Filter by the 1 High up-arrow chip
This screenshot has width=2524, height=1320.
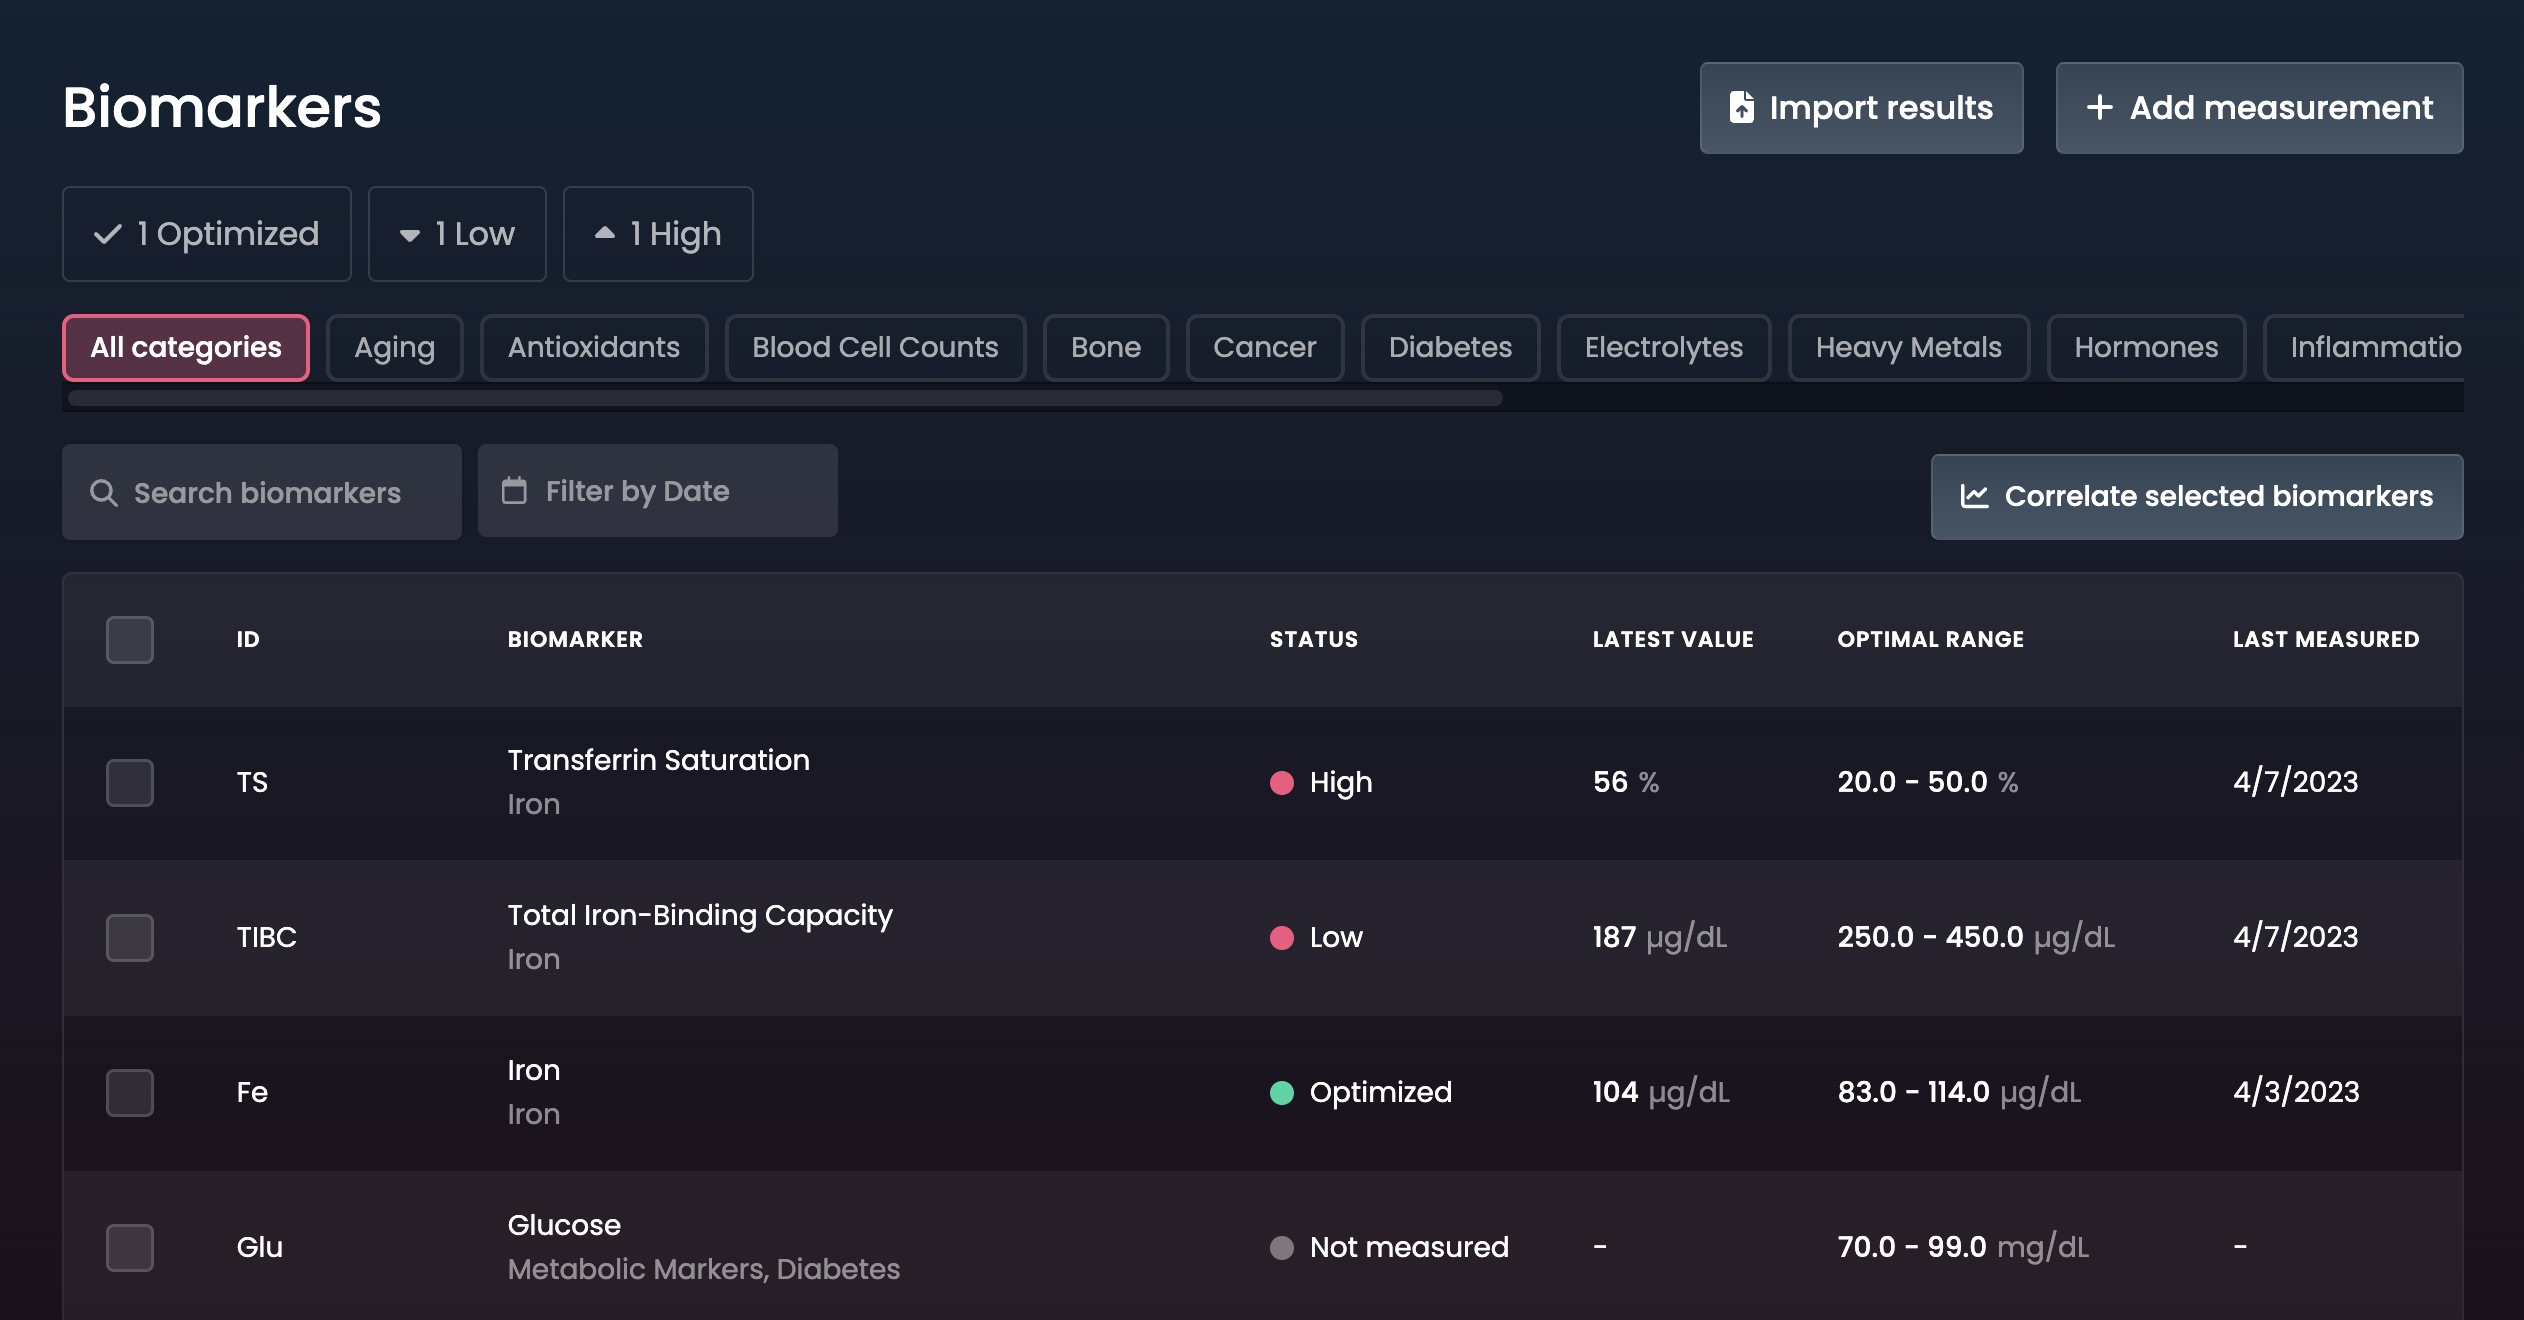tap(658, 234)
